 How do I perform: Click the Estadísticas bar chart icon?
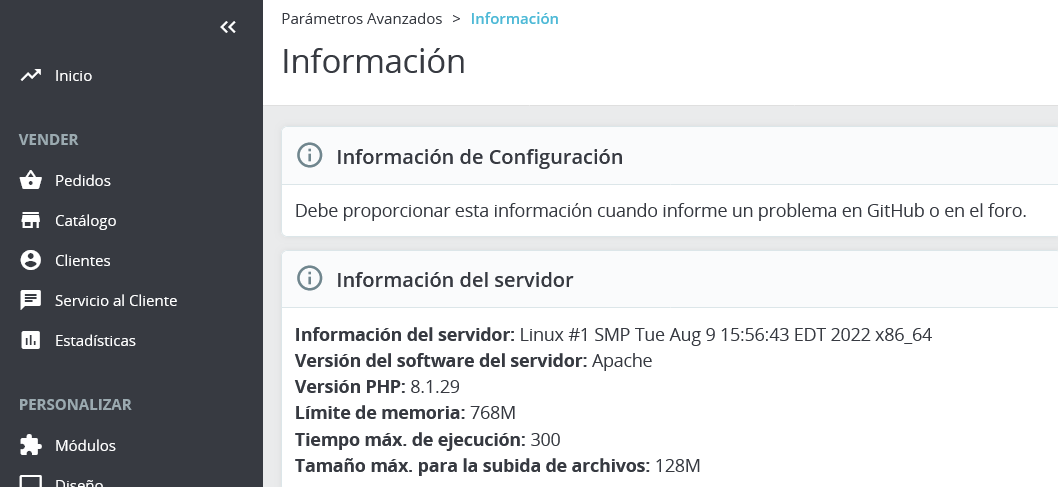pos(31,341)
